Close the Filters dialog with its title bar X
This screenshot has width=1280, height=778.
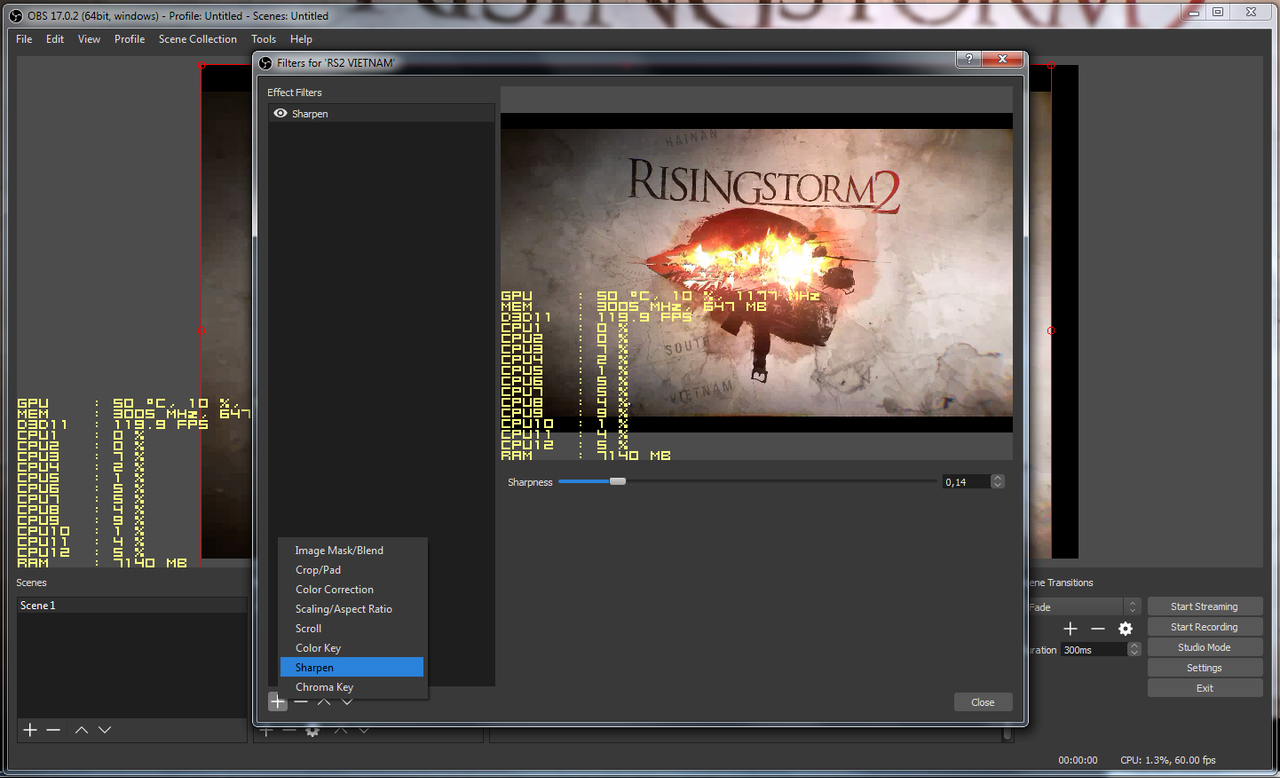coord(1003,60)
